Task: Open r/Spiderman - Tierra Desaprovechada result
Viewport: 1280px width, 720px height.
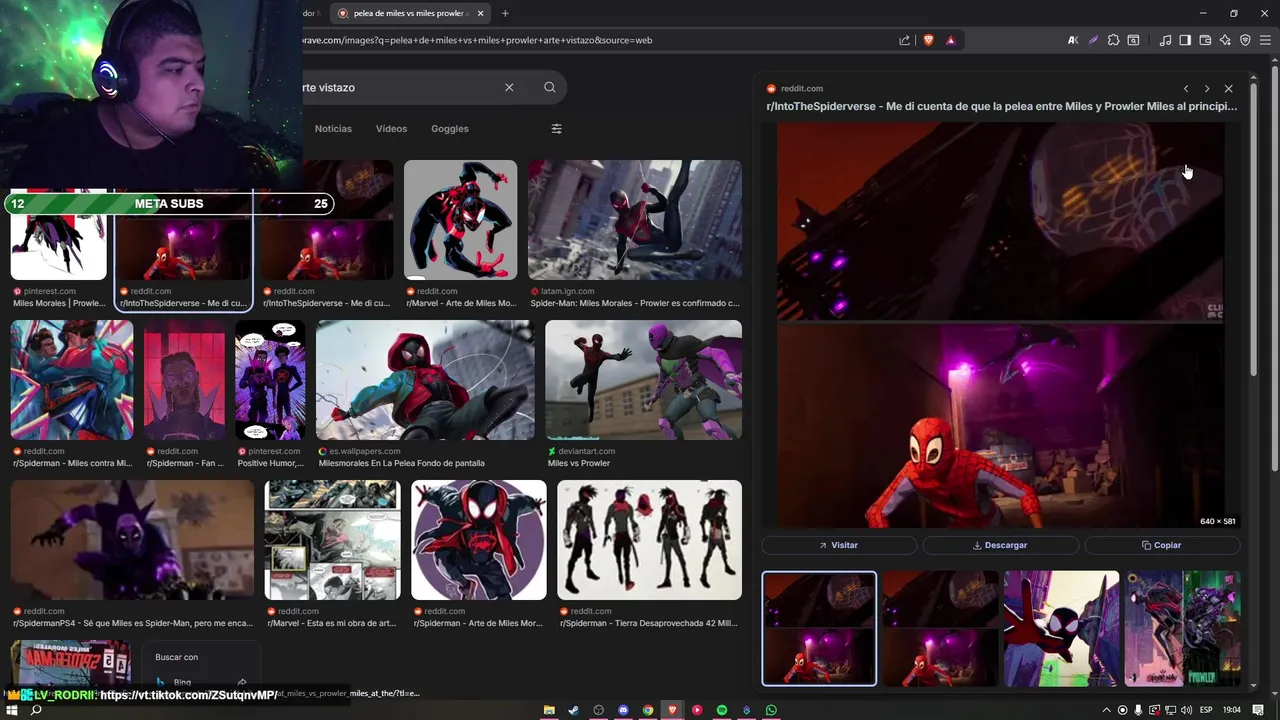Action: tap(650, 540)
